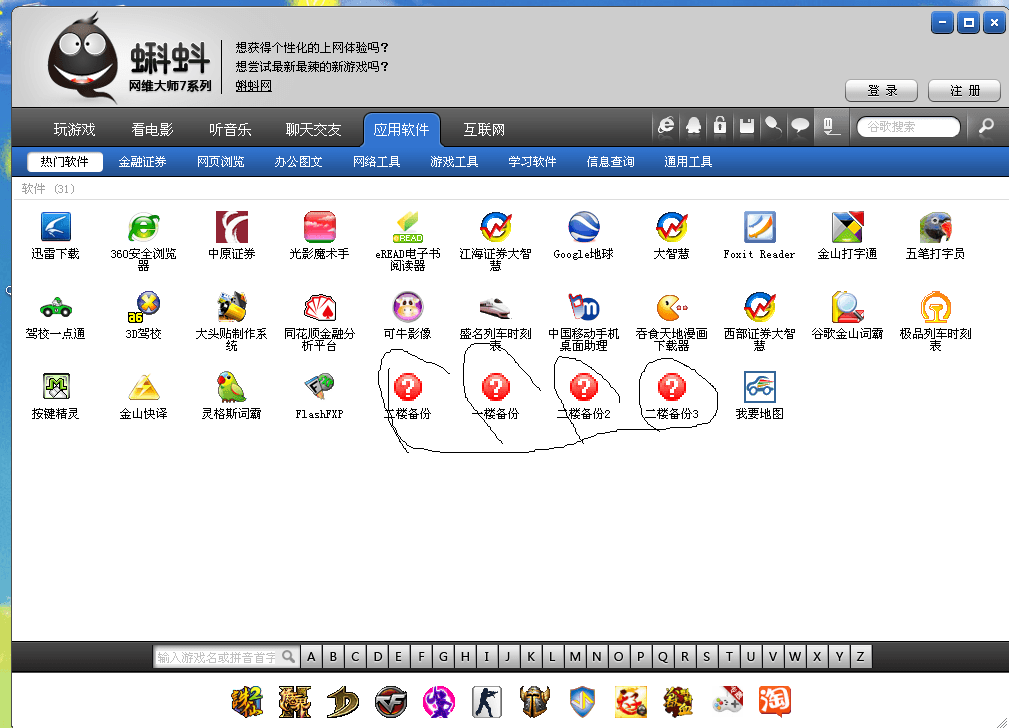Open the 360安全浏览器 icon
The height and width of the screenshot is (728, 1009).
point(144,228)
